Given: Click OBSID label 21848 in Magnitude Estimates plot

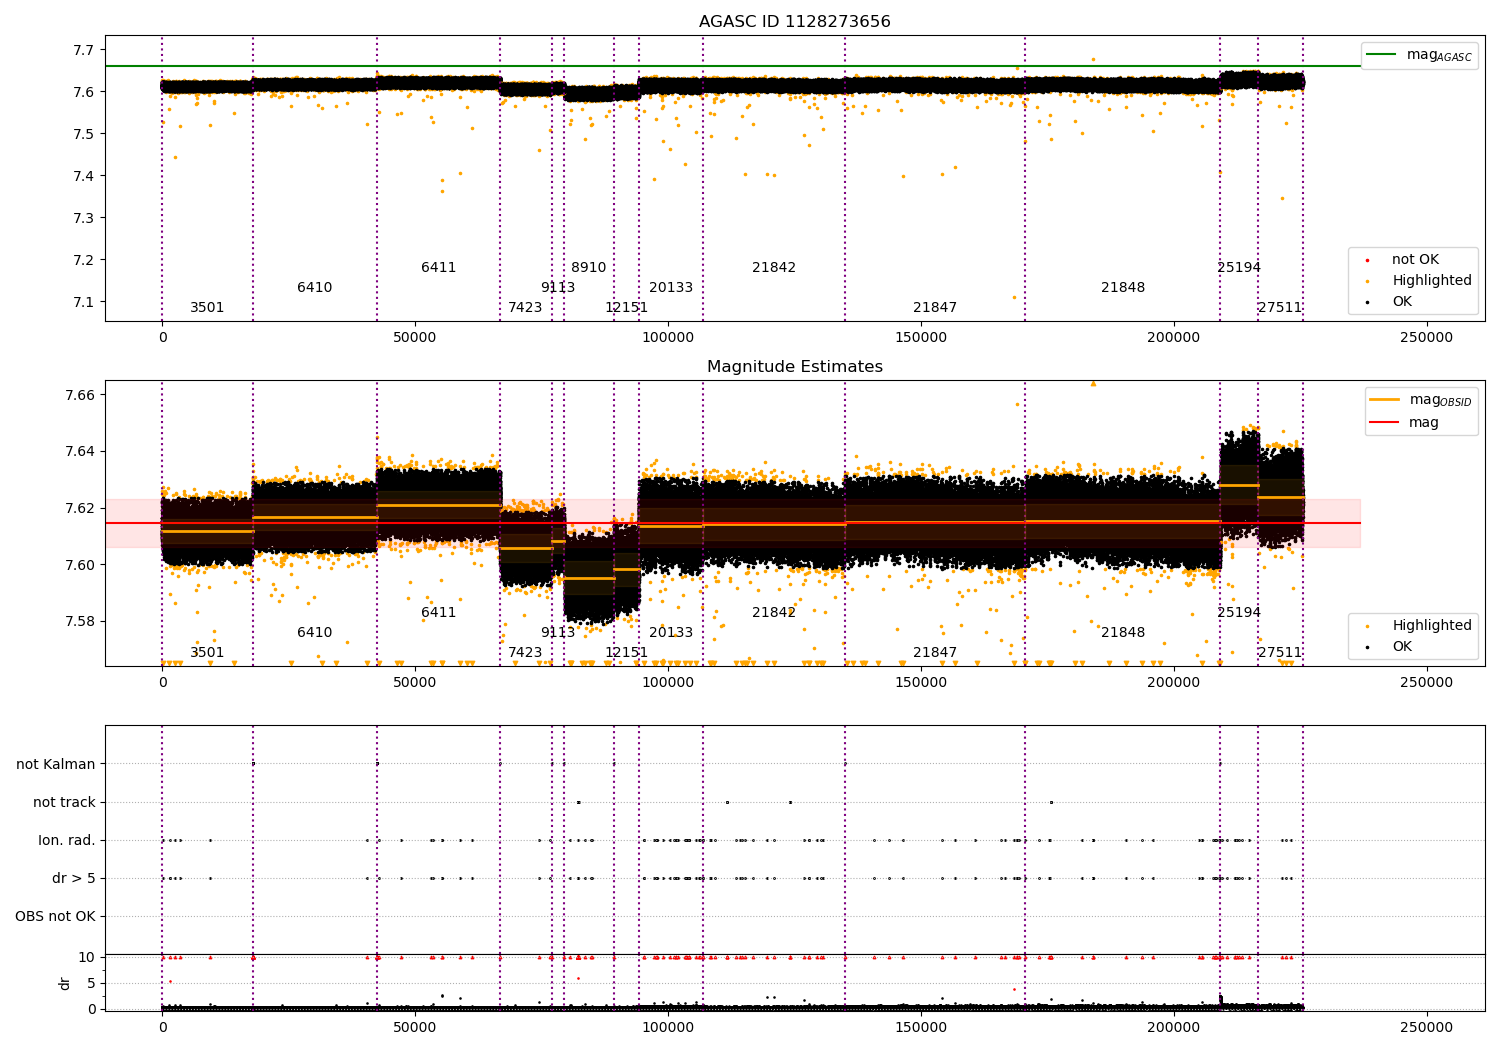Looking at the screenshot, I should [x=1123, y=633].
